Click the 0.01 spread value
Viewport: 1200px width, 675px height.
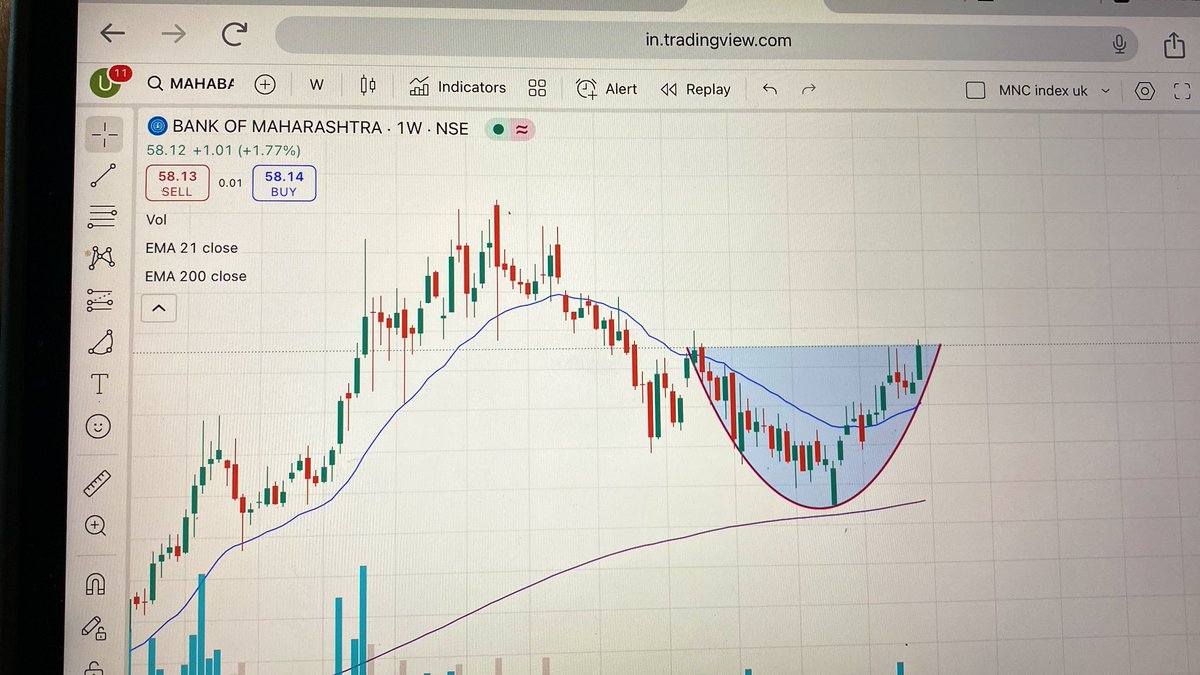click(230, 183)
